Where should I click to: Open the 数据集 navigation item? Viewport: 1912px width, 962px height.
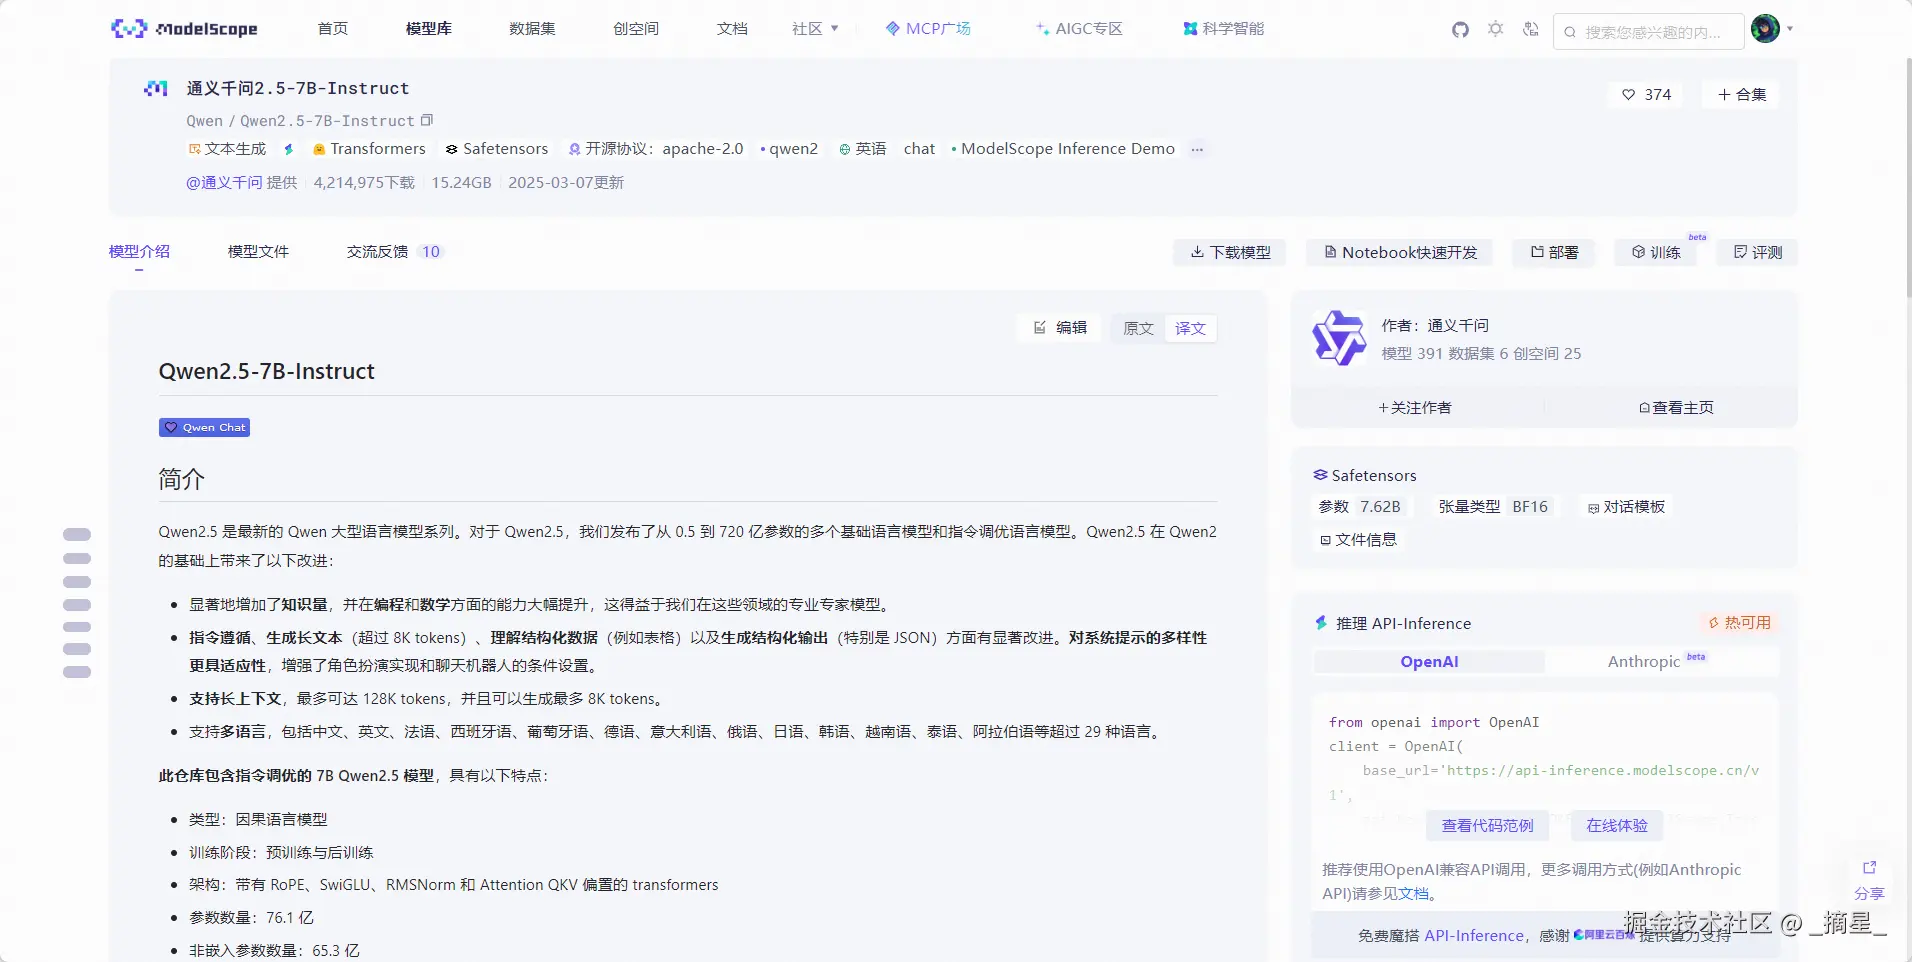click(532, 29)
